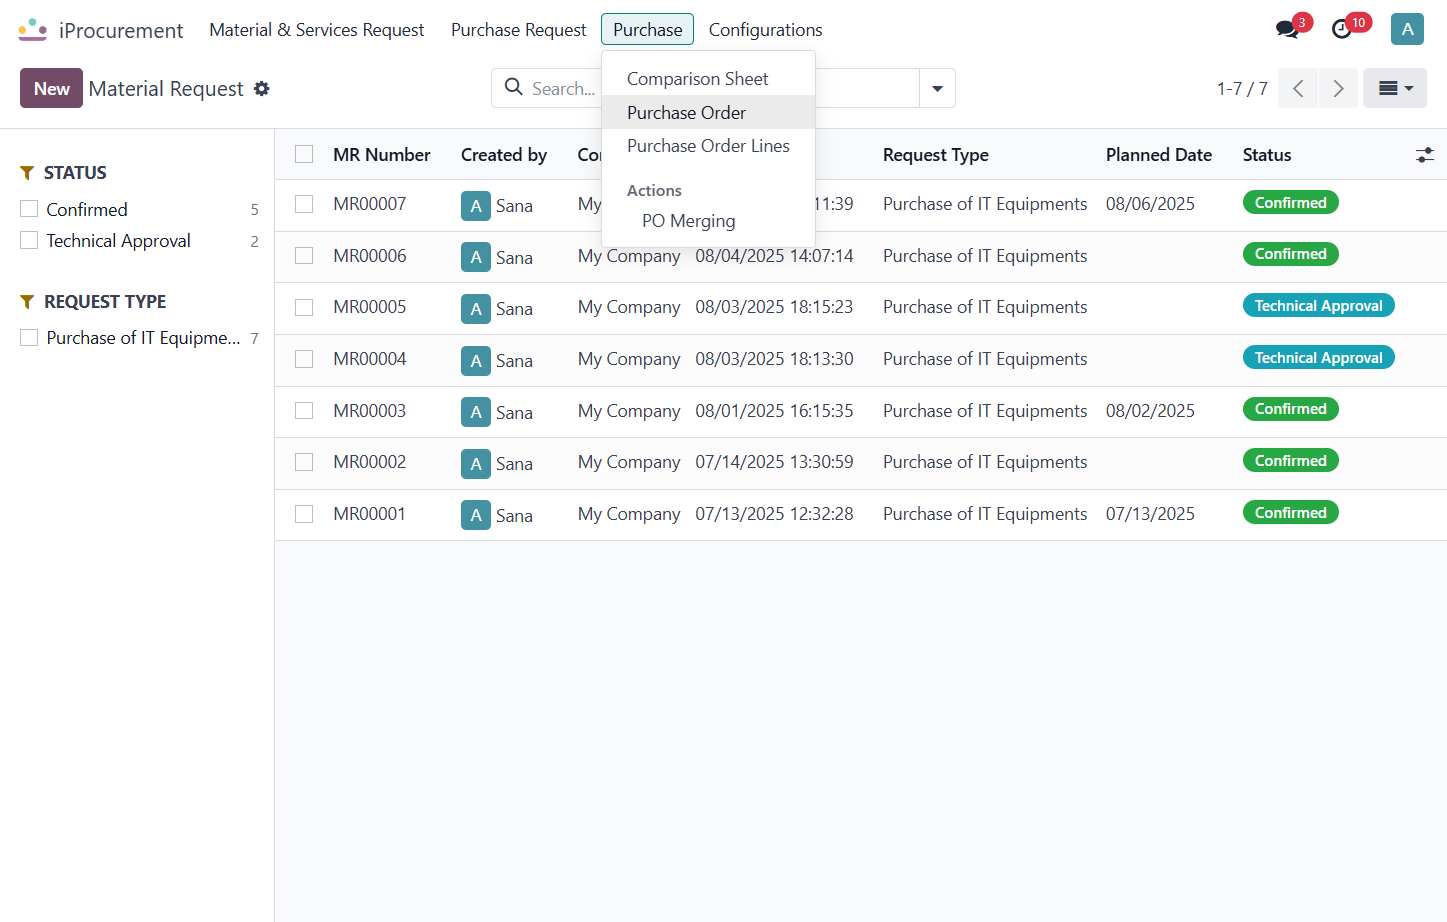Open the iProcurement app logo icon
The image size is (1447, 922).
[32, 30]
